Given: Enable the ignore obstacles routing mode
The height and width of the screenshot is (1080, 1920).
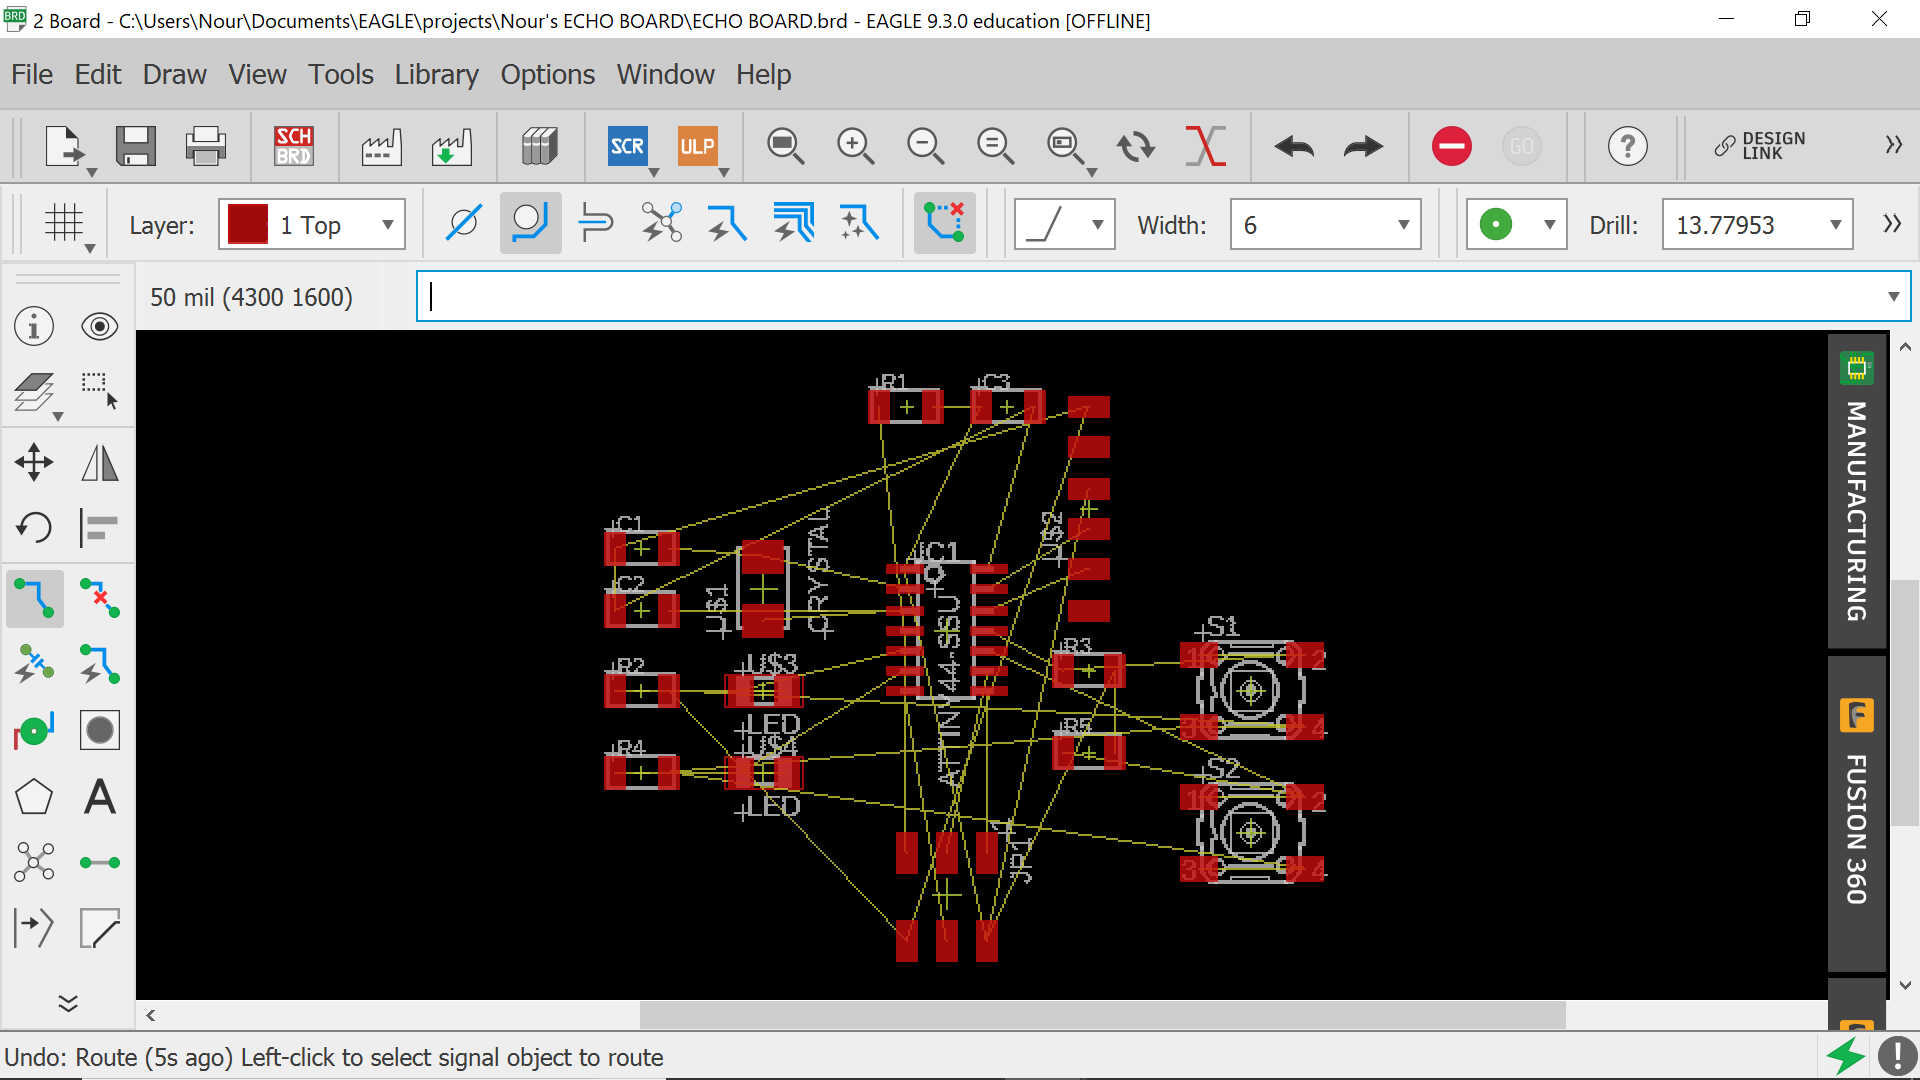Looking at the screenshot, I should tap(463, 223).
